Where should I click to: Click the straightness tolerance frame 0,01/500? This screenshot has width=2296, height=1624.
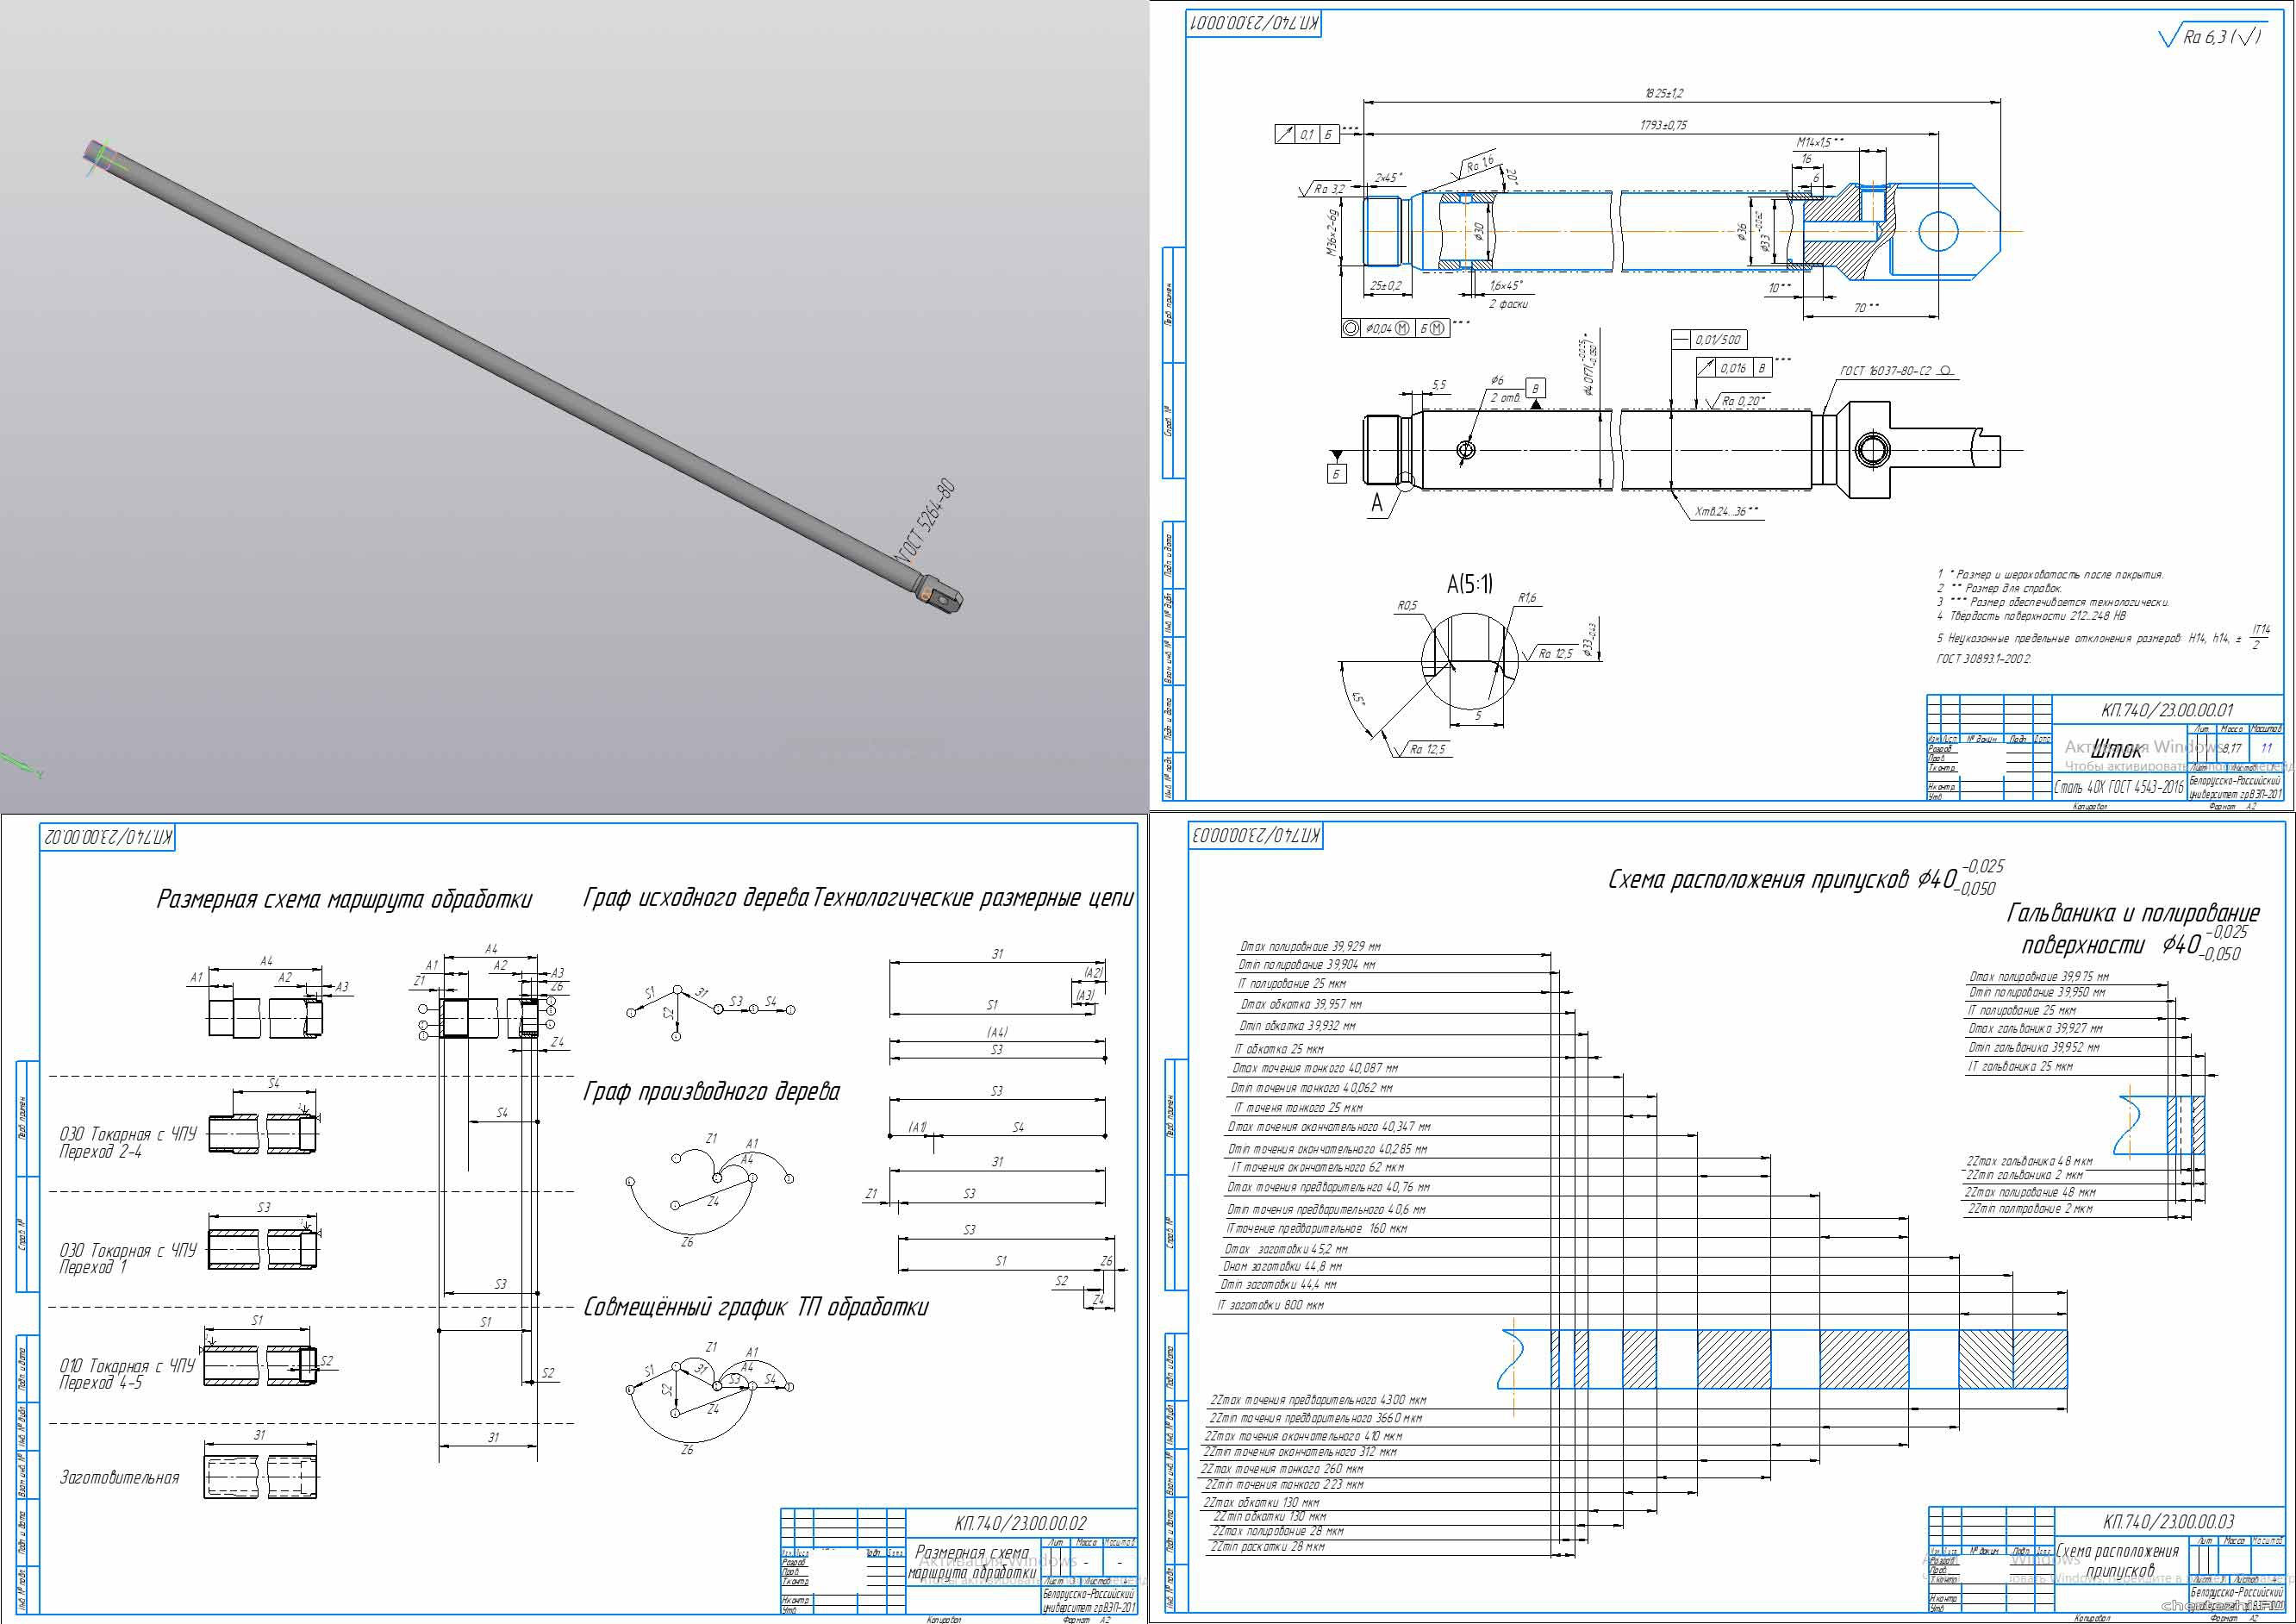click(1708, 340)
